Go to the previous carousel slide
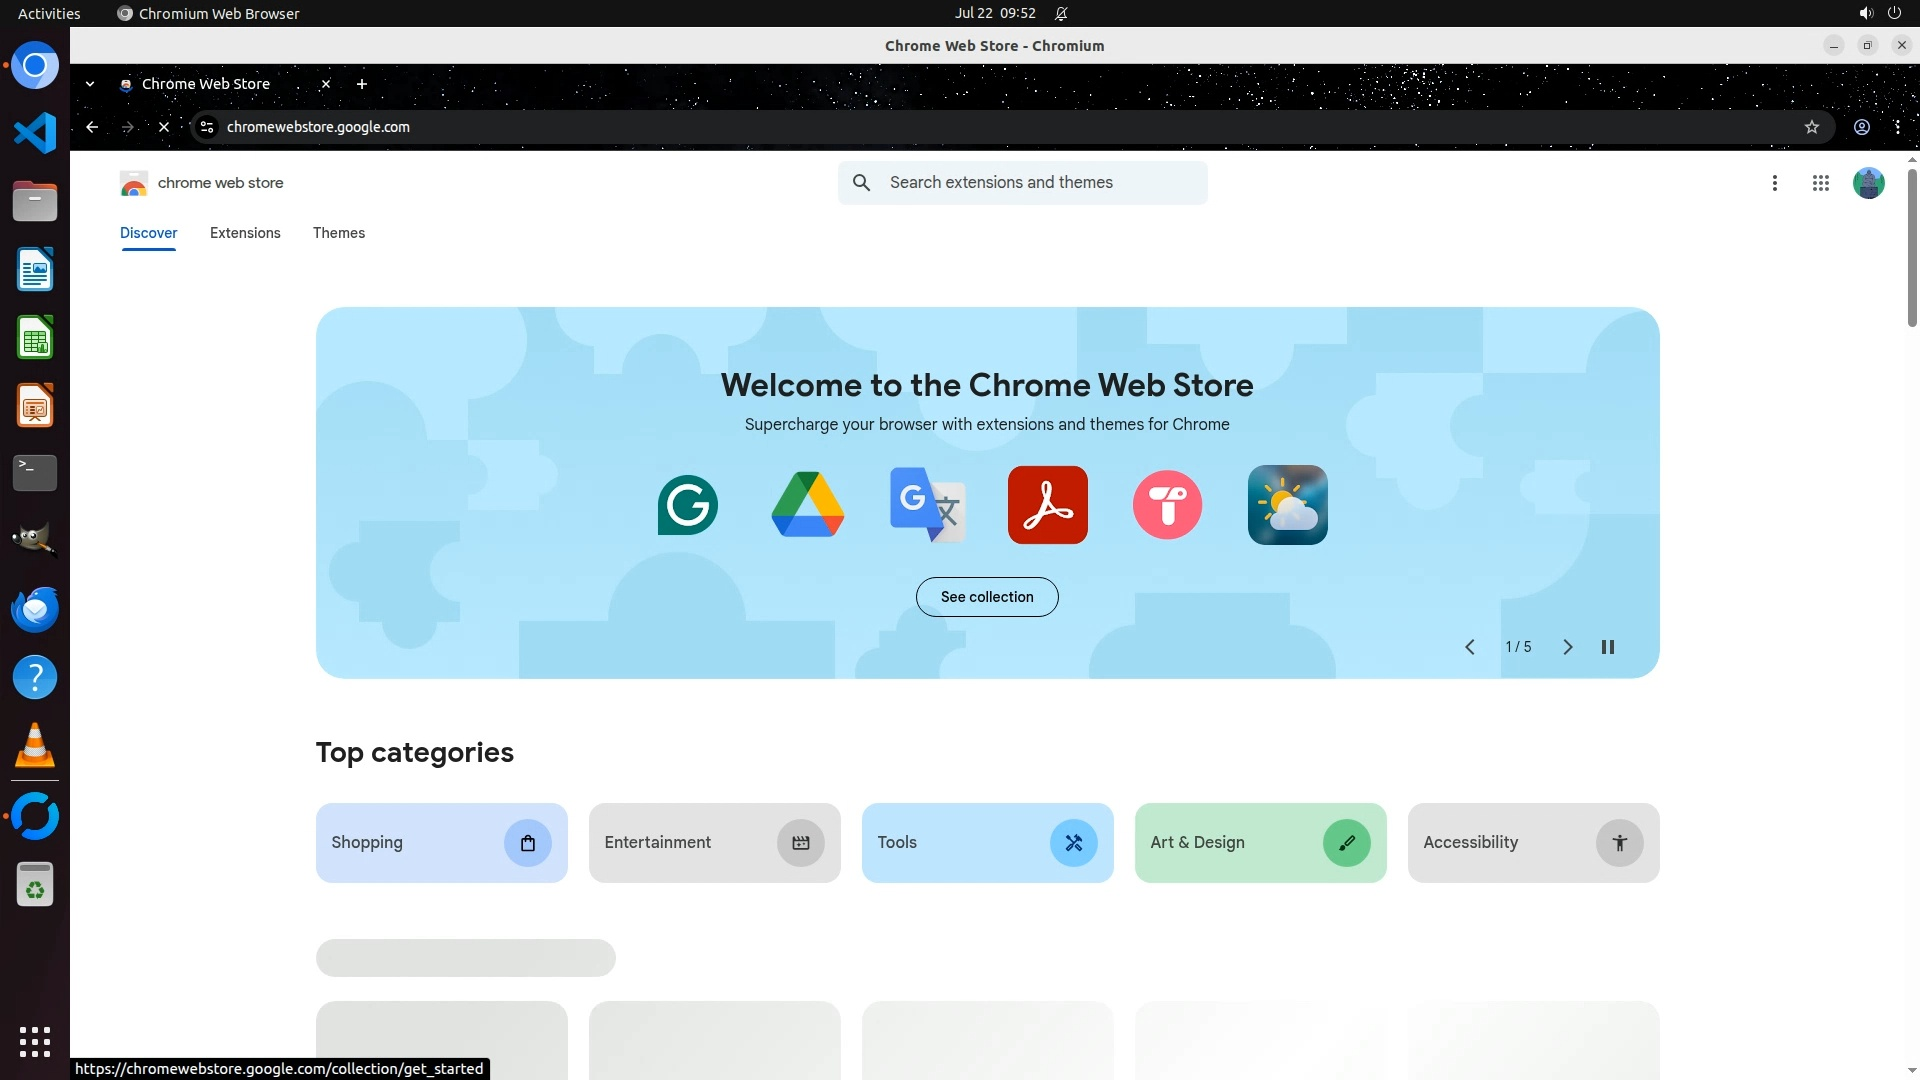 pos(1469,647)
